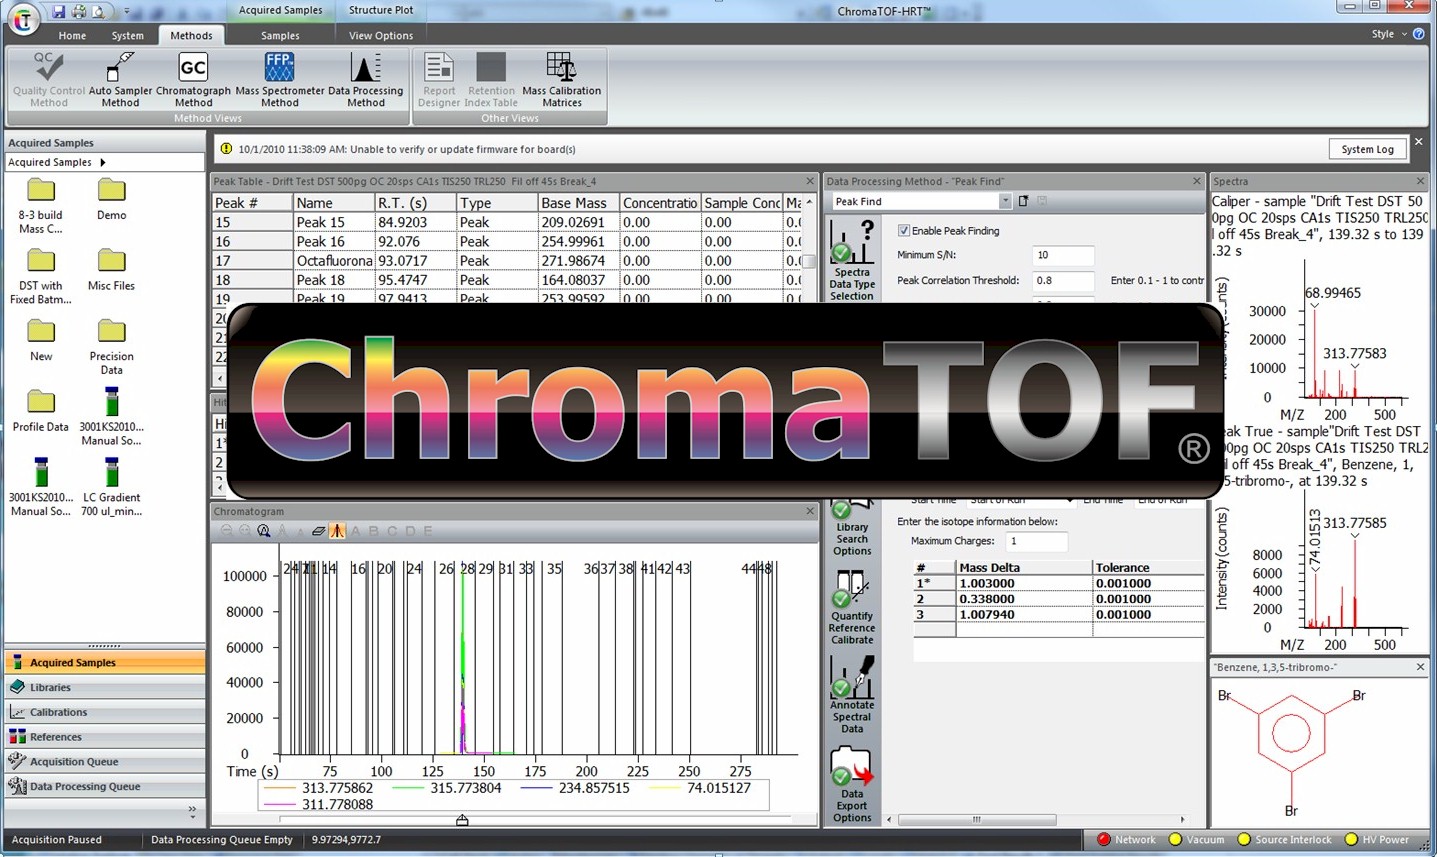The image size is (1437, 857).
Task: Expand the Acquired Samples breadcrumb arrow
Action: 103,163
